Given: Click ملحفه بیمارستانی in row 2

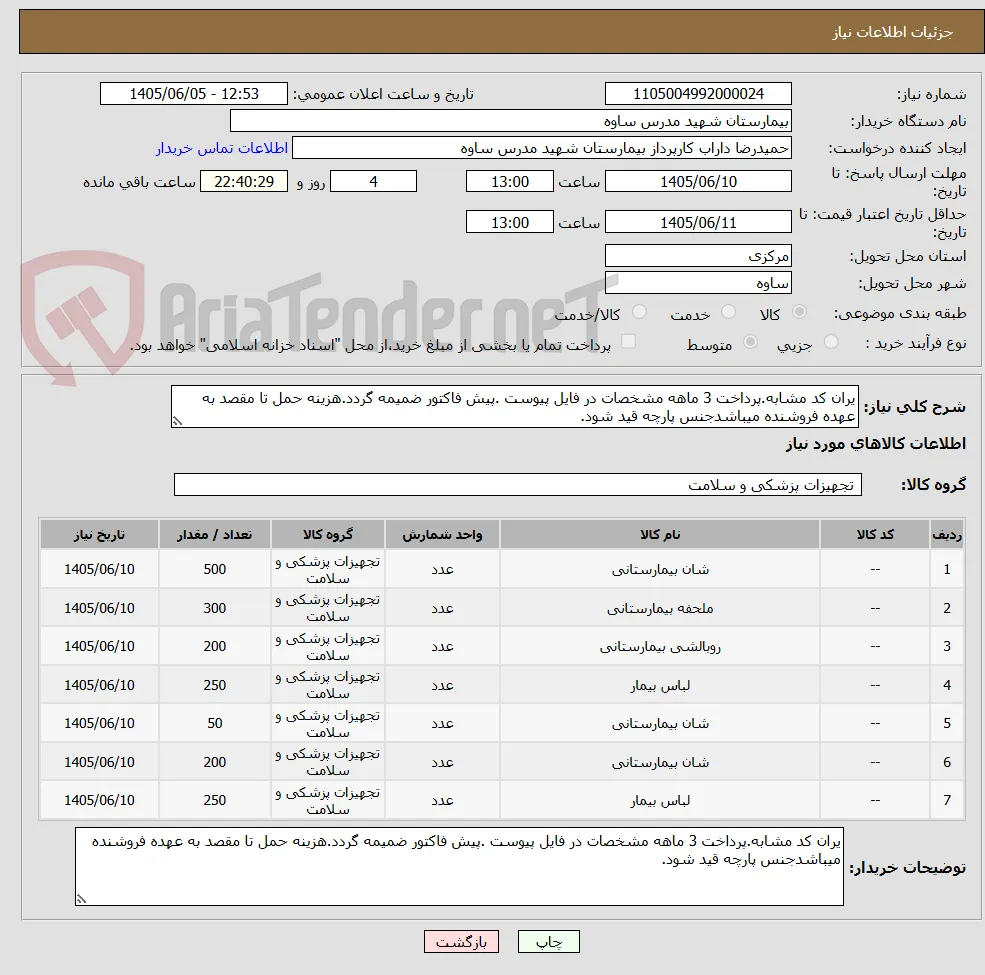Looking at the screenshot, I should click(660, 608).
